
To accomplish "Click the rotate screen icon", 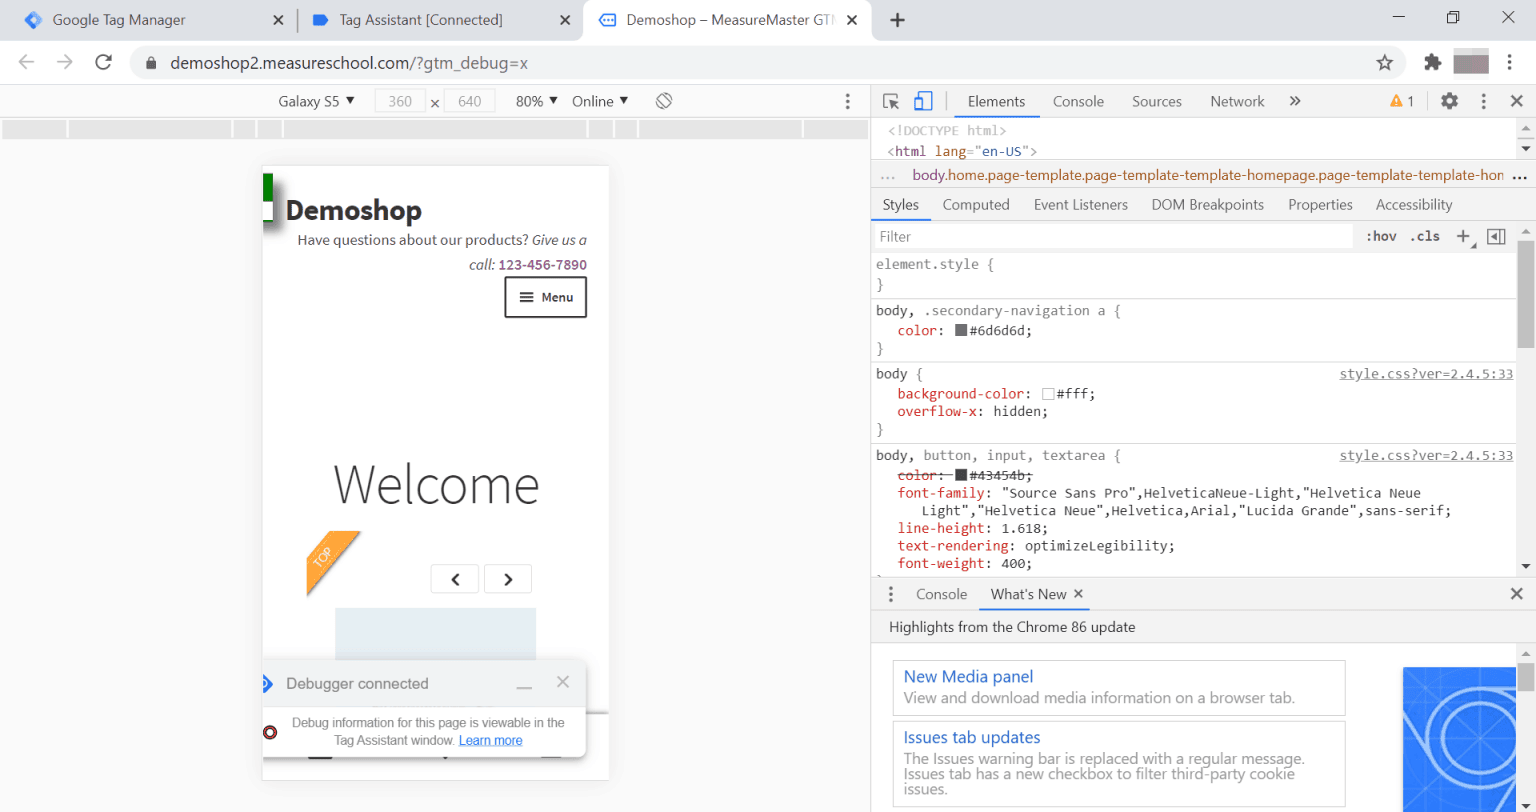I will tap(664, 101).
